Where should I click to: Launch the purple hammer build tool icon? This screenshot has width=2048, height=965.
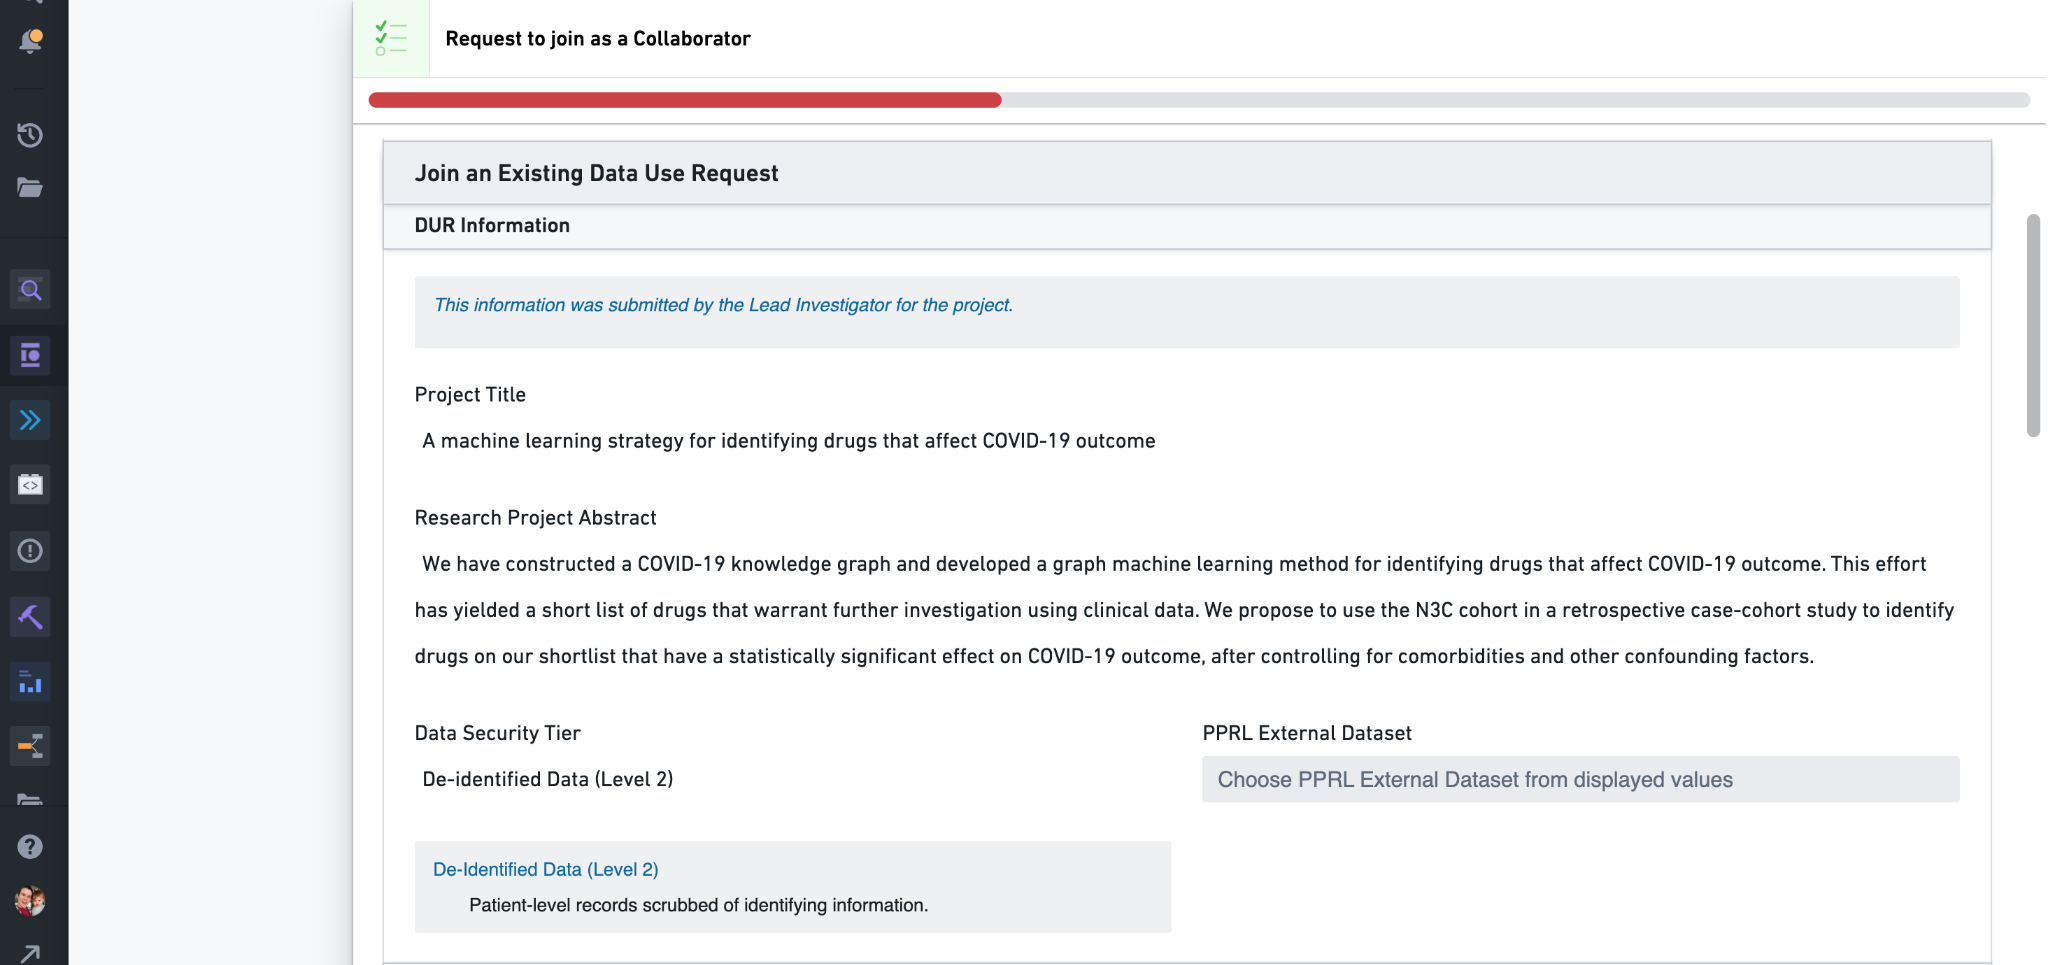(x=31, y=617)
